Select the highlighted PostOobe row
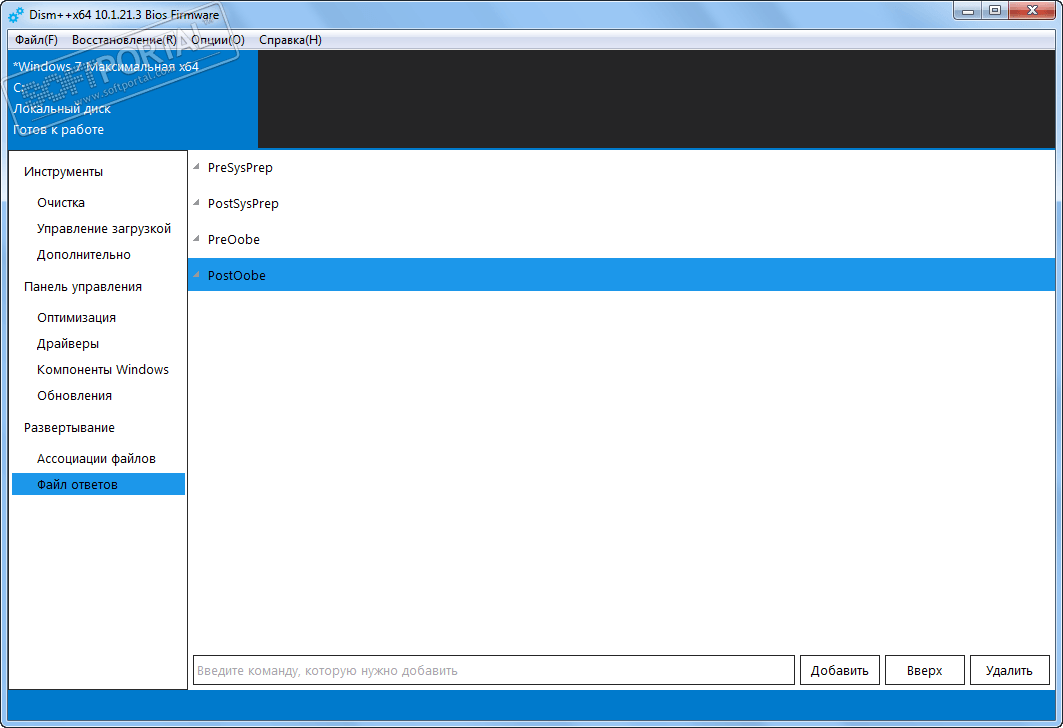Image resolution: width=1063 pixels, height=728 pixels. (x=621, y=275)
